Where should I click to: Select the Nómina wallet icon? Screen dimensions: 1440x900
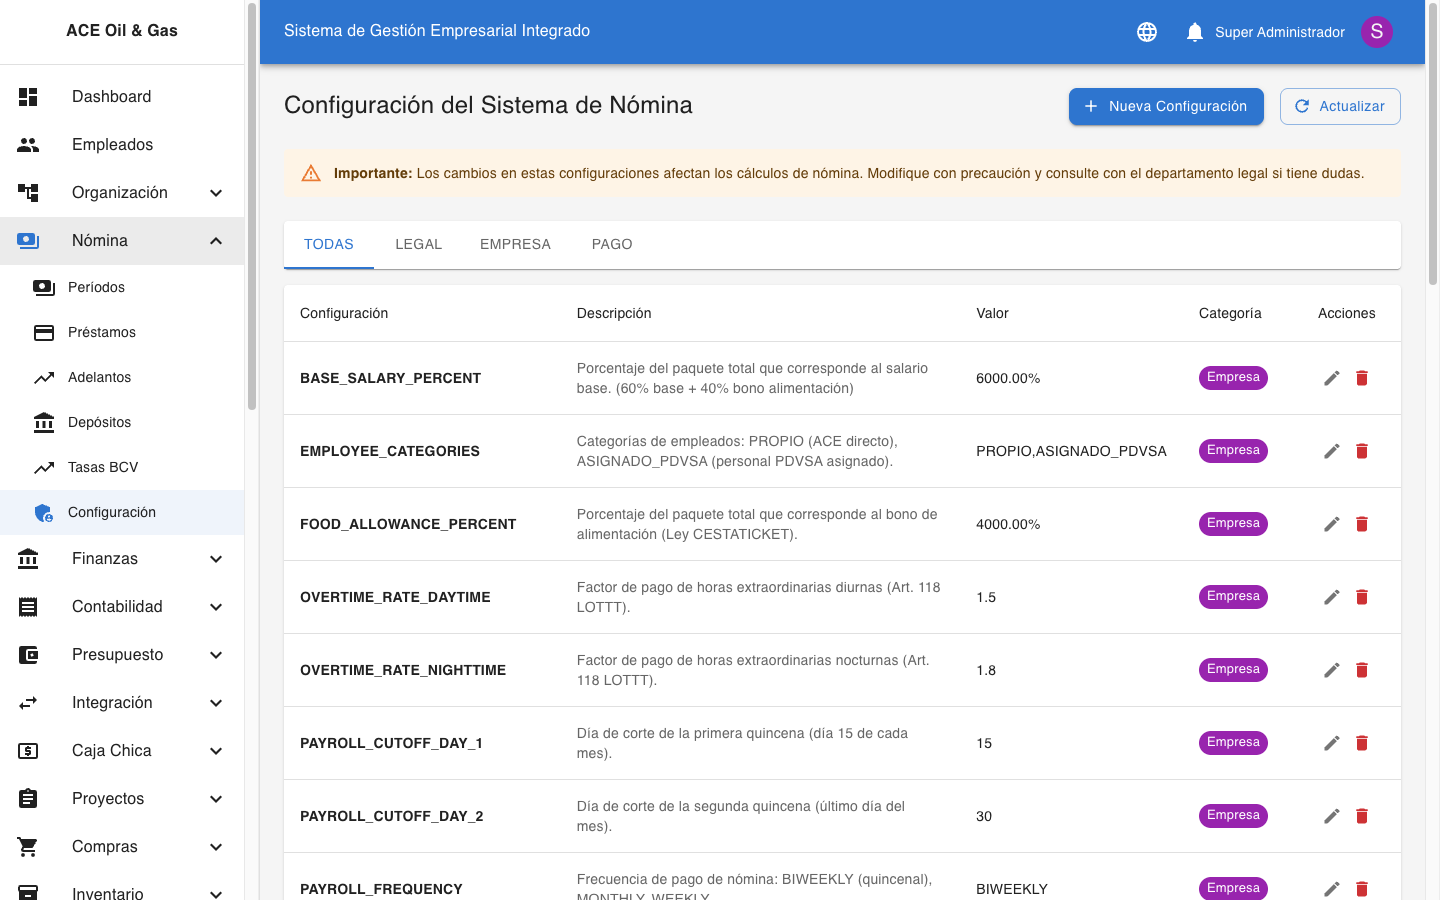coord(28,240)
